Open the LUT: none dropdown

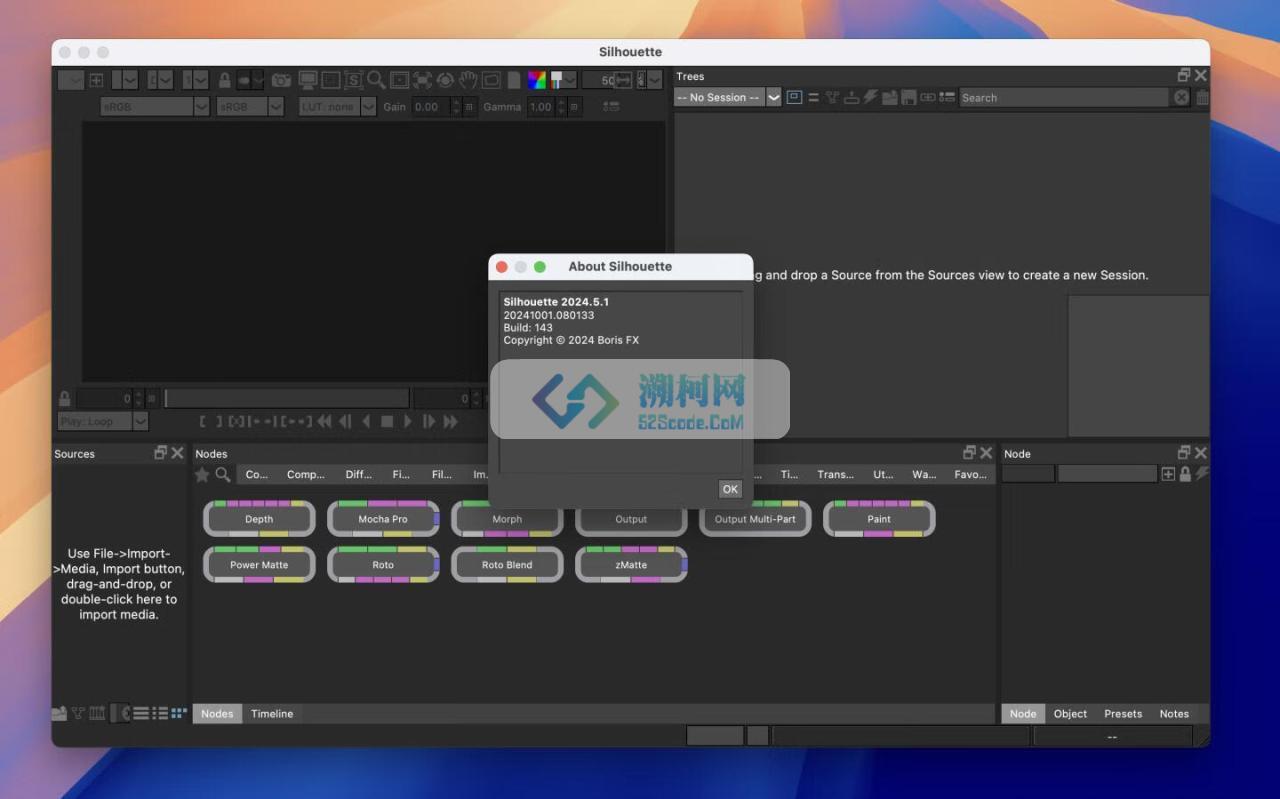[337, 106]
